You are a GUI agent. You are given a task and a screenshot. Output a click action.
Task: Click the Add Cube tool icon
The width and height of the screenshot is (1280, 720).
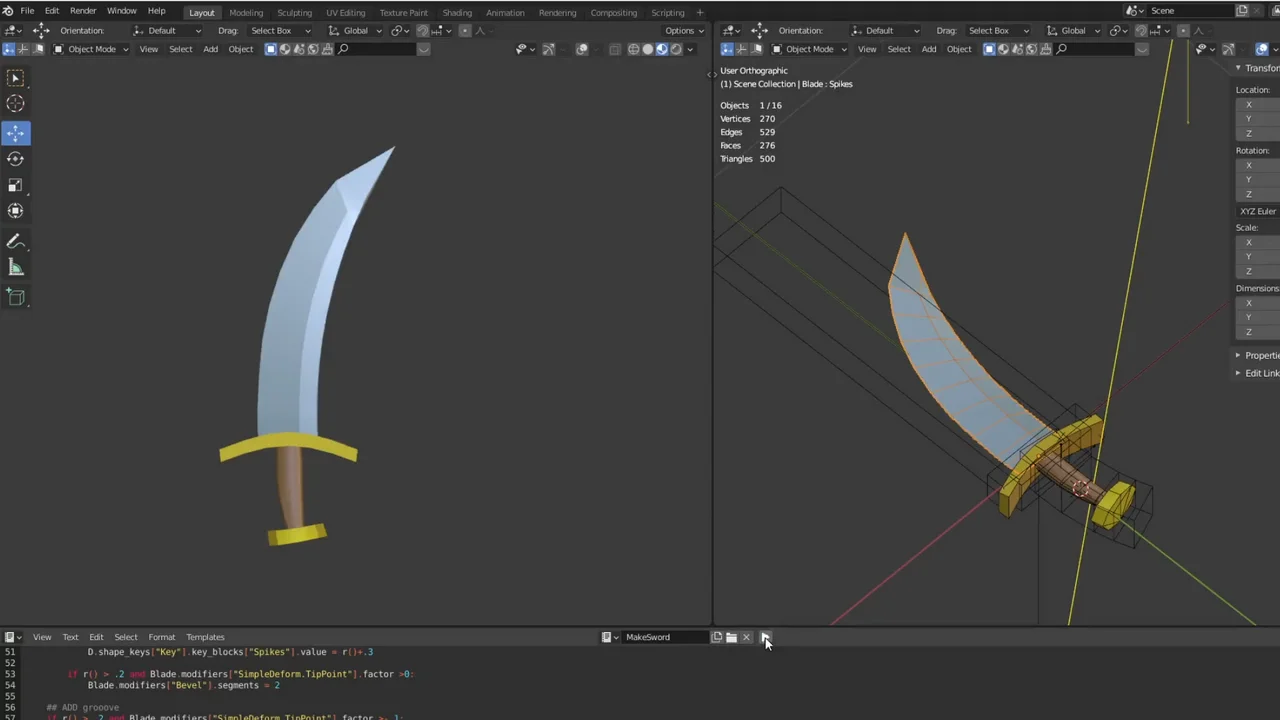(x=15, y=296)
